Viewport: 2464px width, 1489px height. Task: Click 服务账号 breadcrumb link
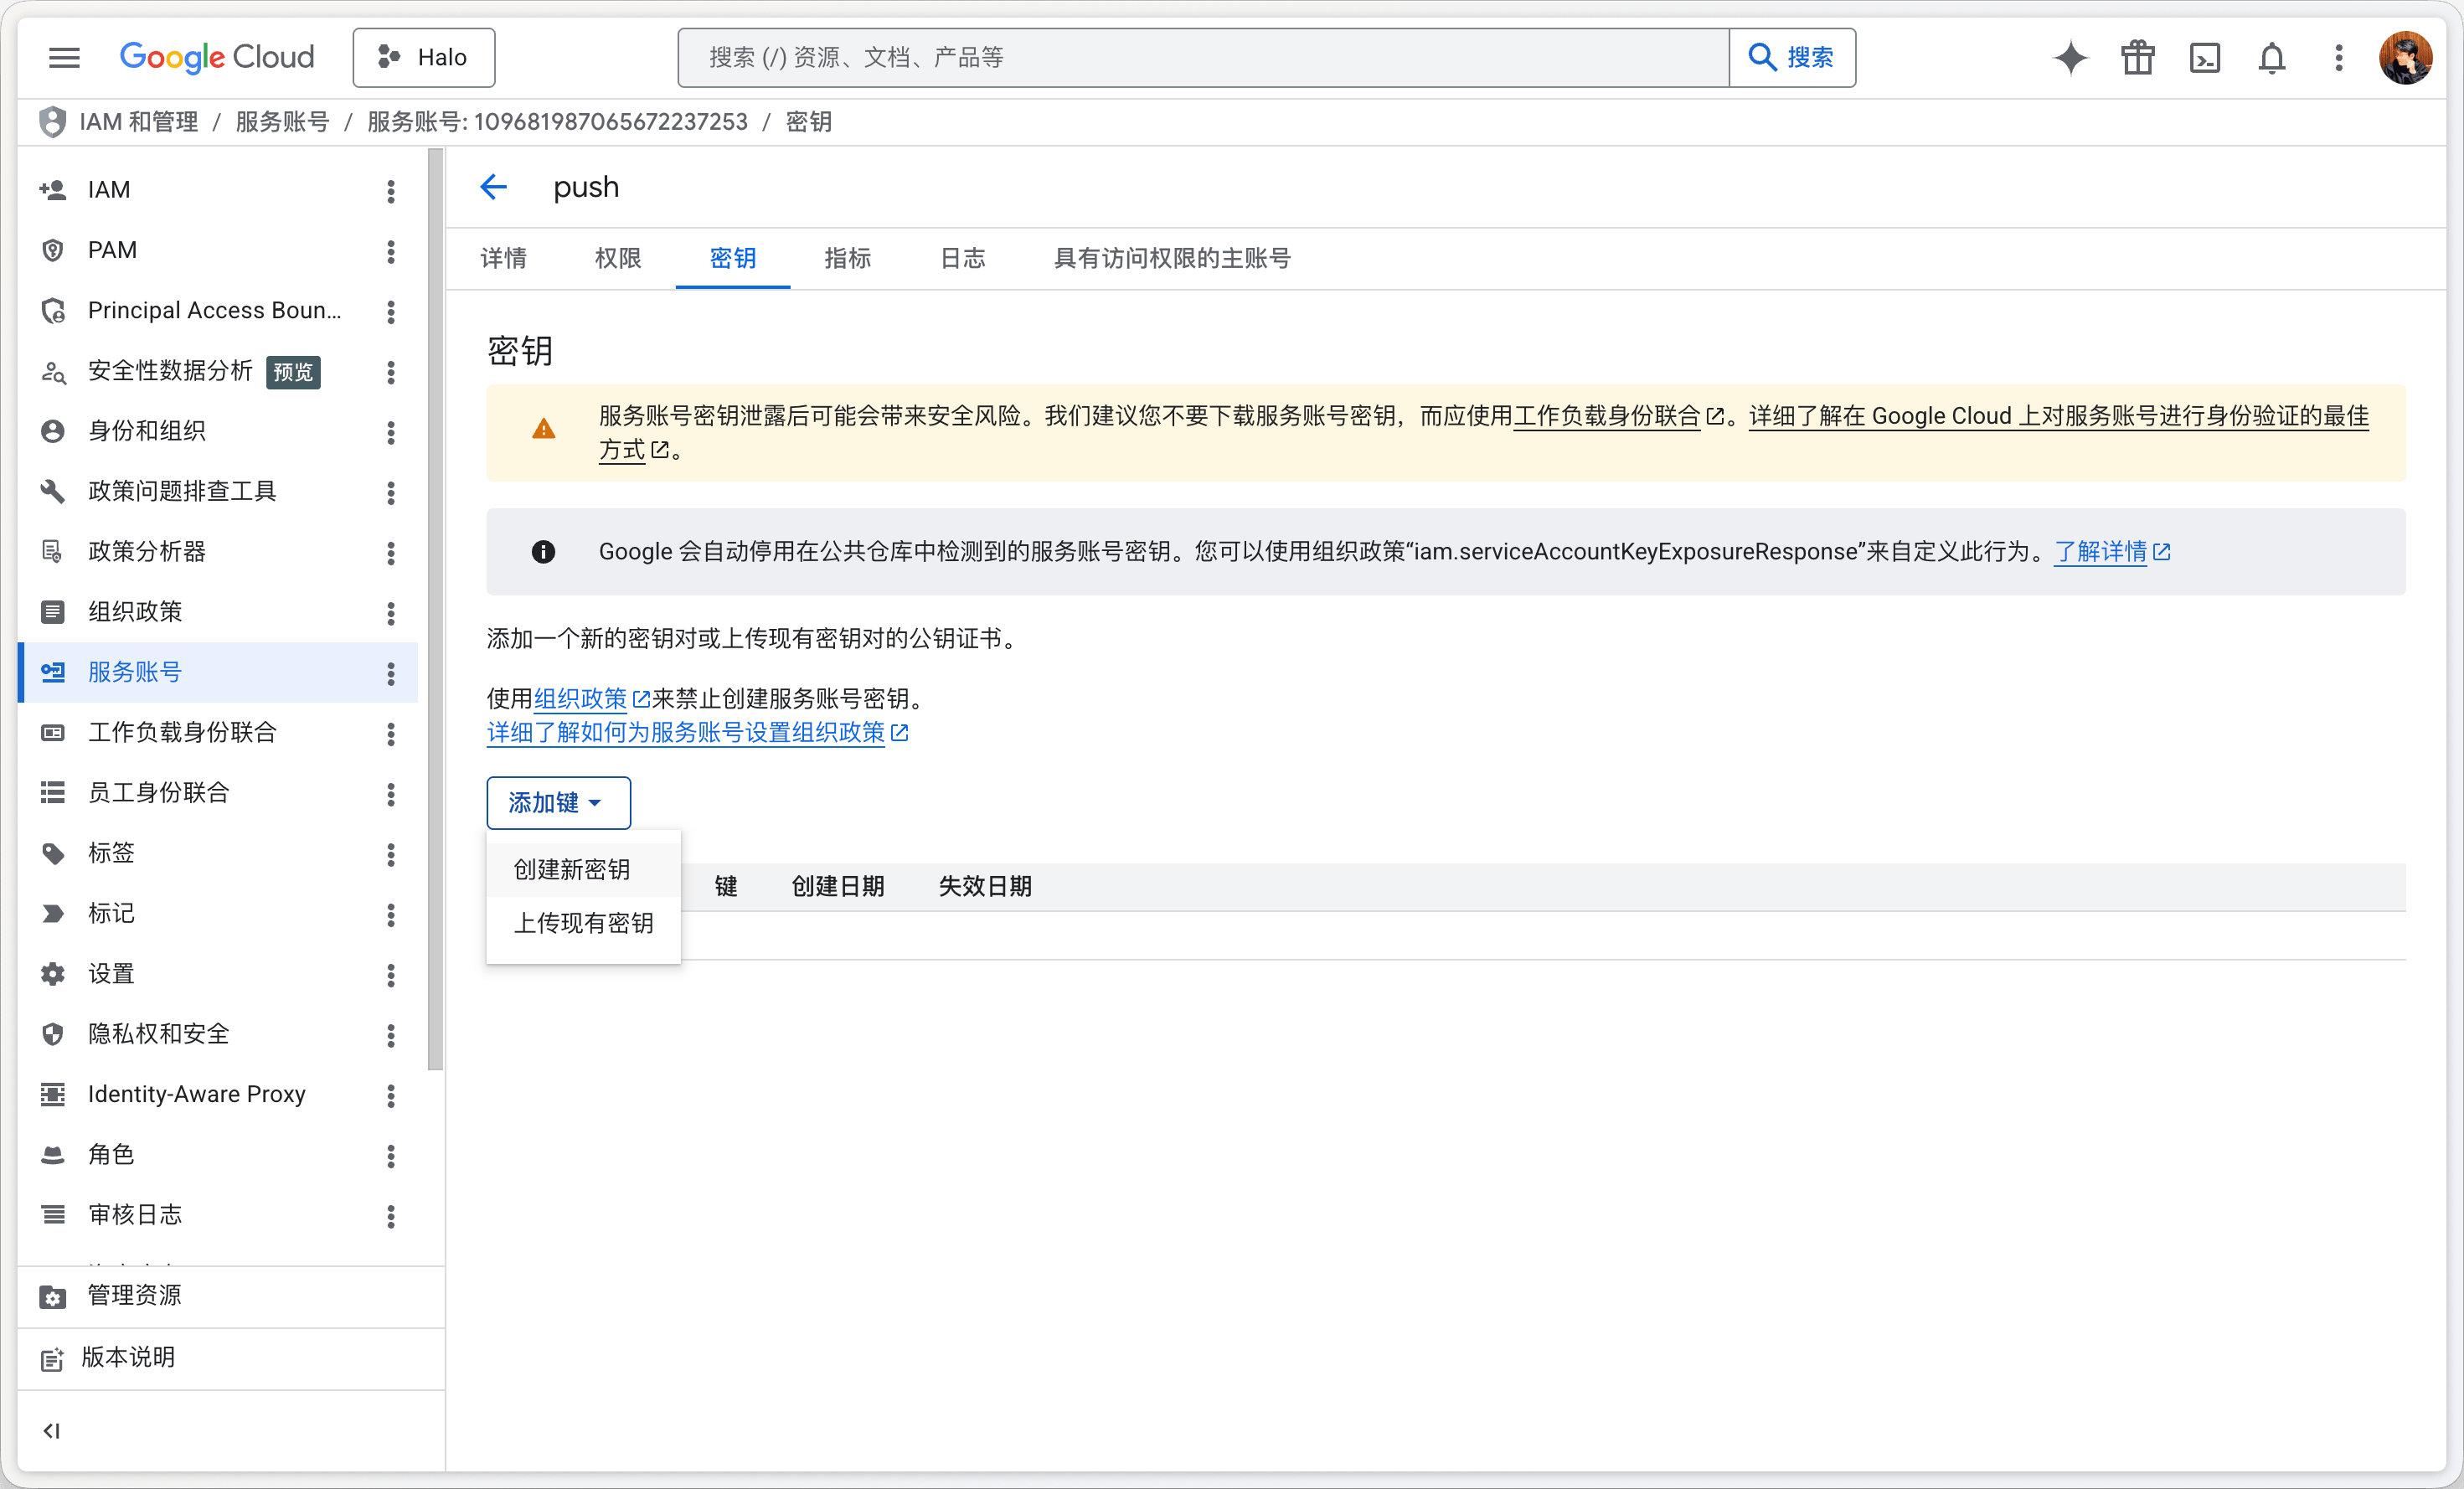pyautogui.click(x=282, y=122)
